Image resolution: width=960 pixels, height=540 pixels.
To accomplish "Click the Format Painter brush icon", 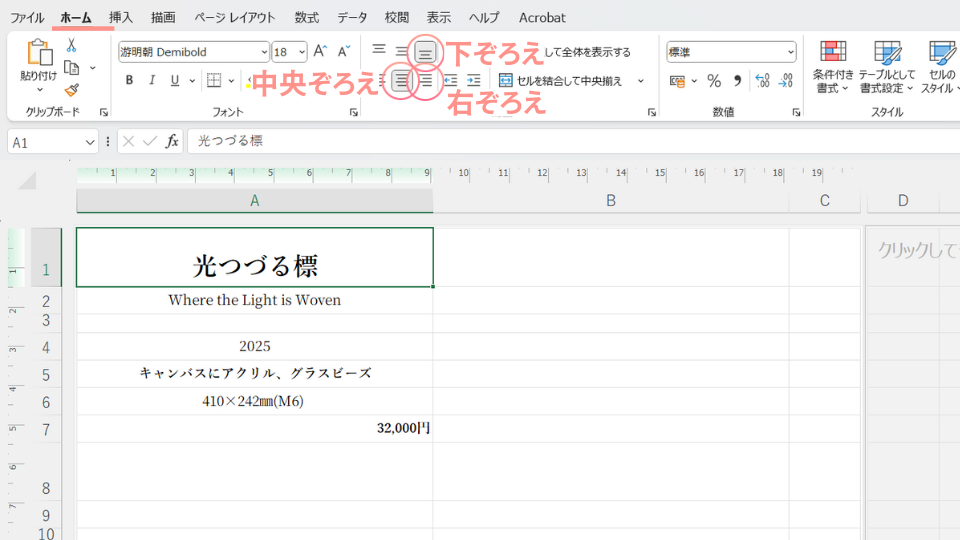I will pyautogui.click(x=72, y=90).
